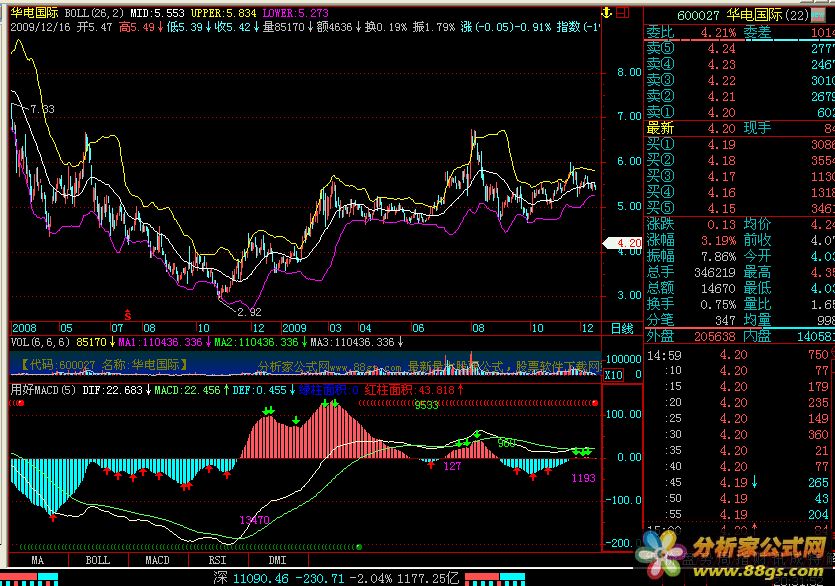Click the VOL(6,6,6) indicator label
Viewport: 835px width, 586px height.
(x=40, y=342)
